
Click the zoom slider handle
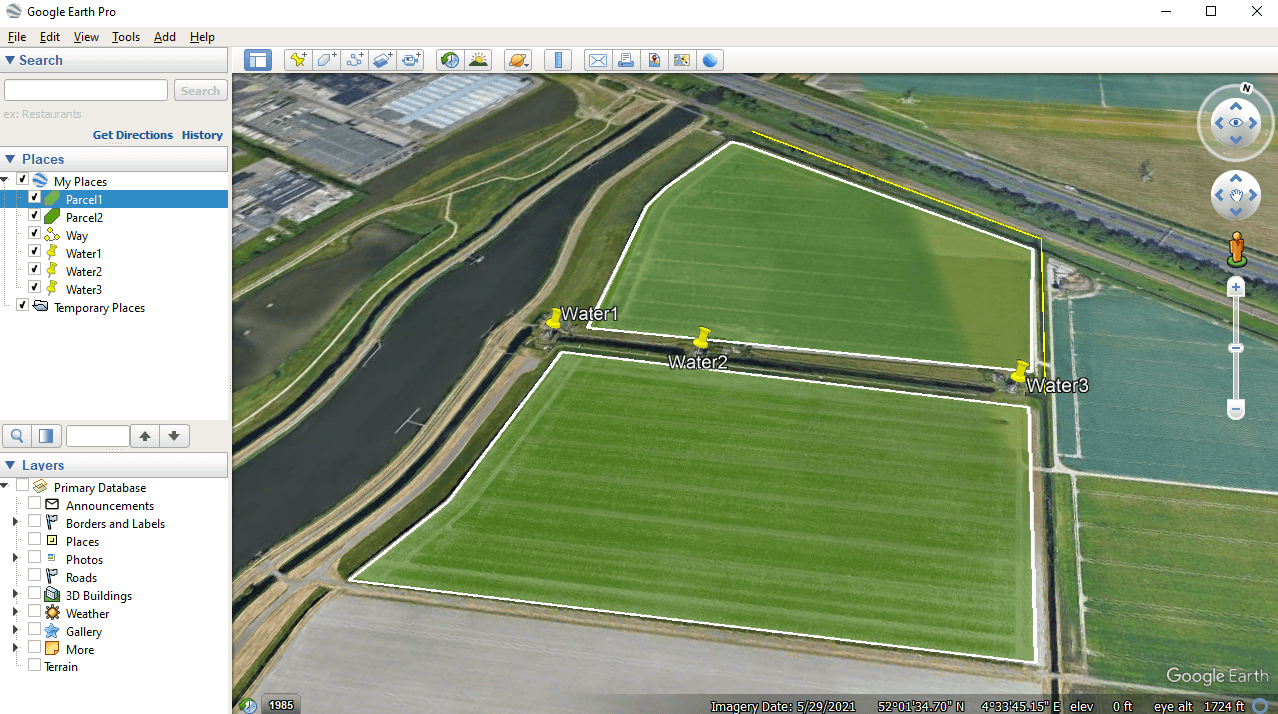[1236, 348]
